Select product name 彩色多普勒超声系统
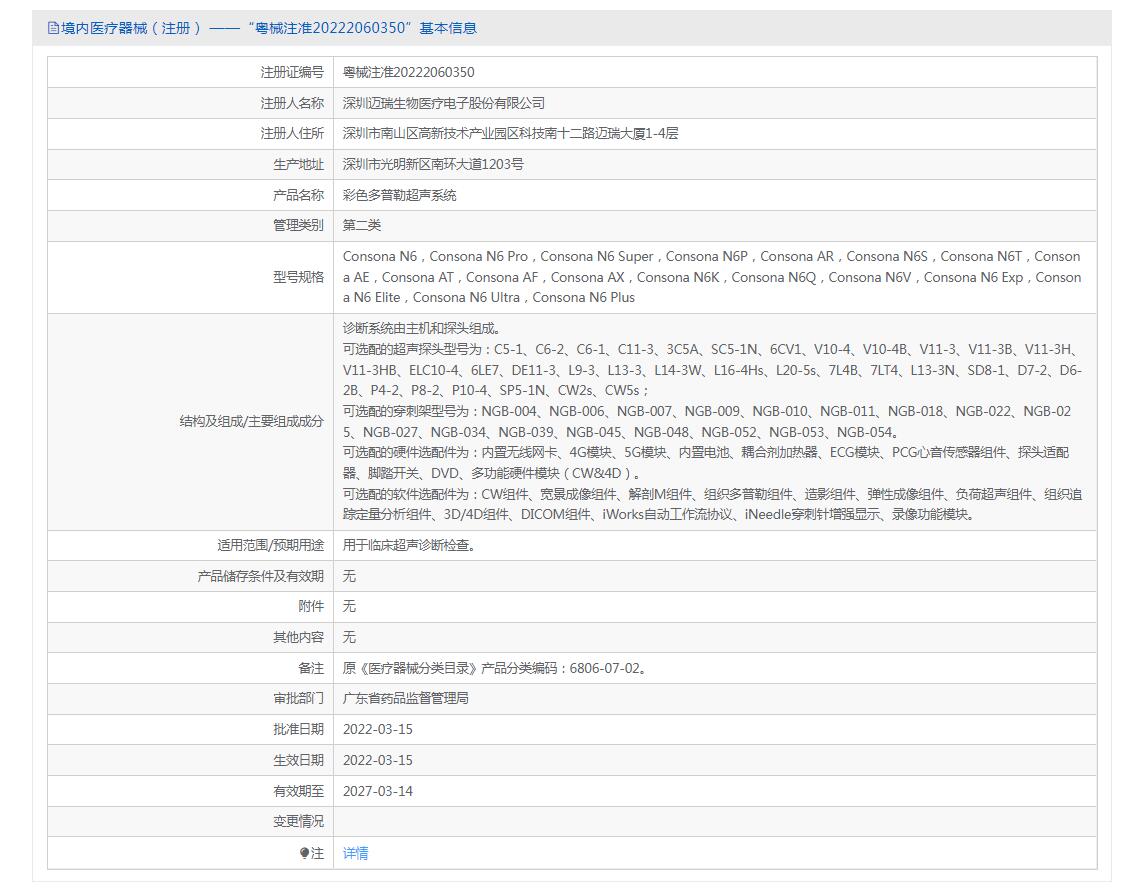Screen dimensions: 1143x891 (399, 195)
